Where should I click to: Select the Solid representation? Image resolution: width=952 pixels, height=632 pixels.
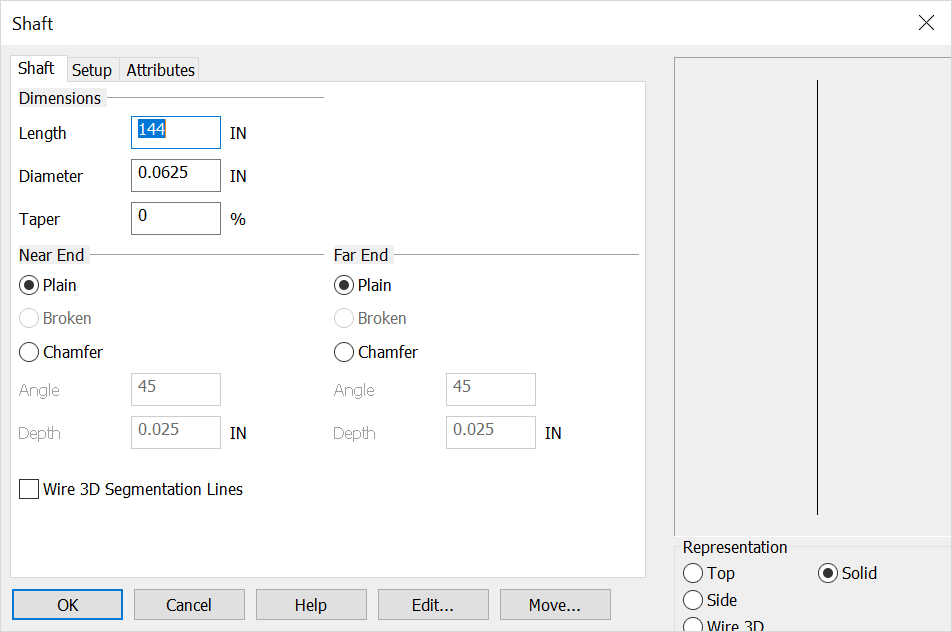tap(828, 573)
